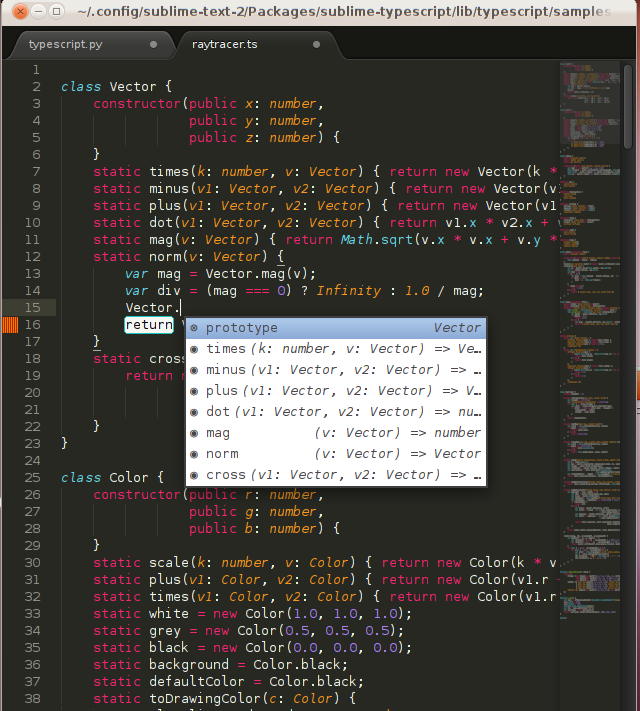This screenshot has height=711, width=640.
Task: Choose the norm completion suggestion
Action: point(336,454)
